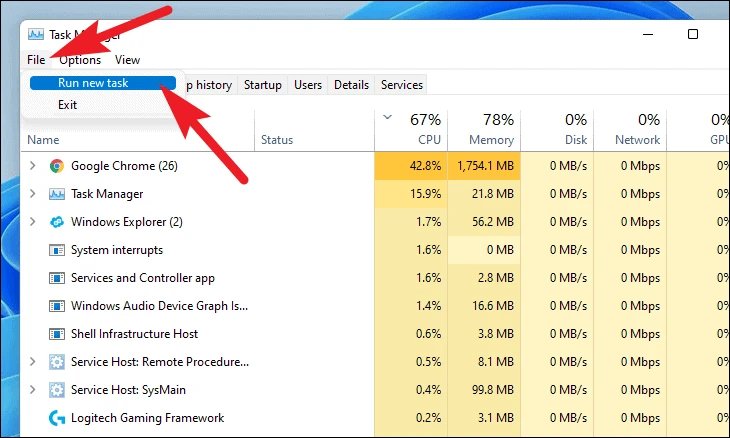
Task: Click the Google Chrome process icon
Action: (x=57, y=166)
